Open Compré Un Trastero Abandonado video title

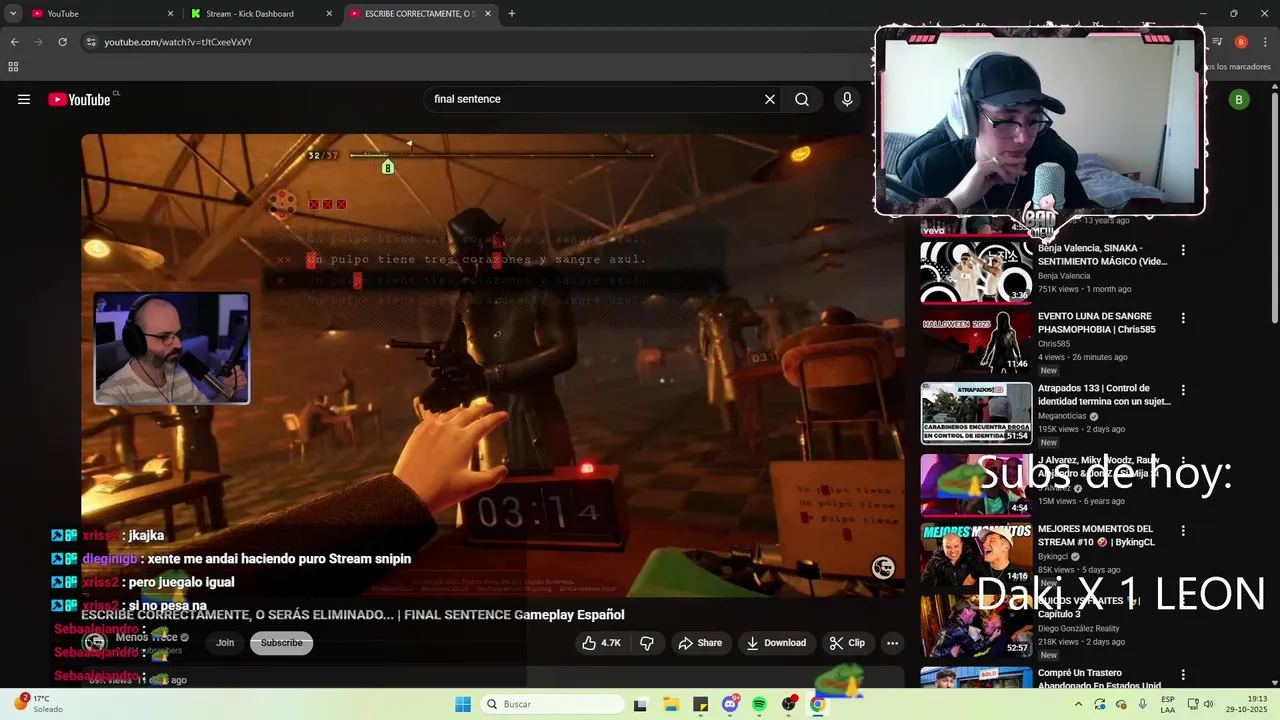(x=1102, y=680)
